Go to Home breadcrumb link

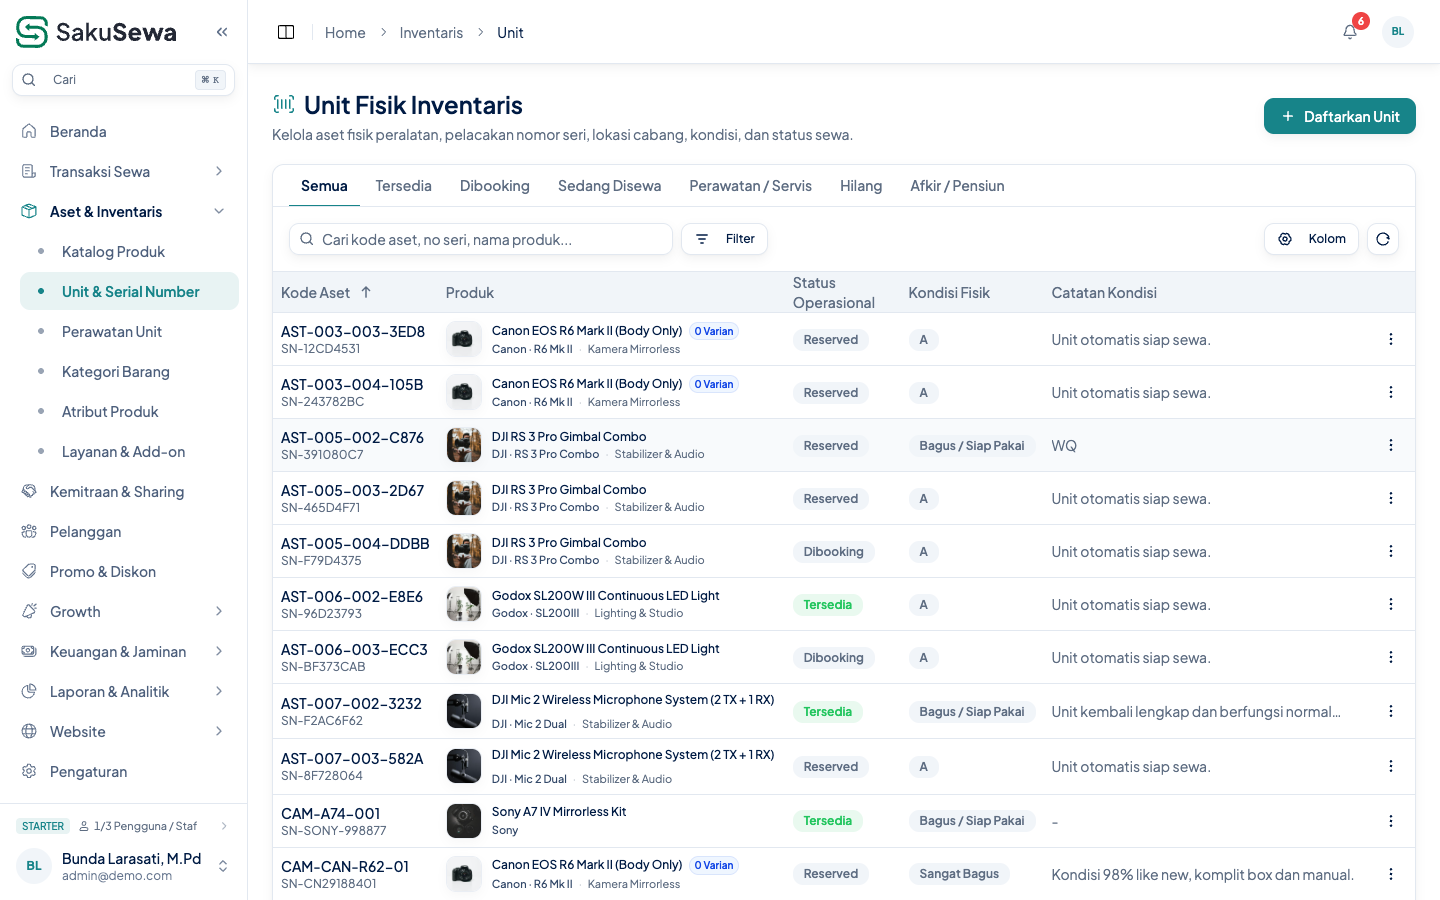click(x=345, y=33)
